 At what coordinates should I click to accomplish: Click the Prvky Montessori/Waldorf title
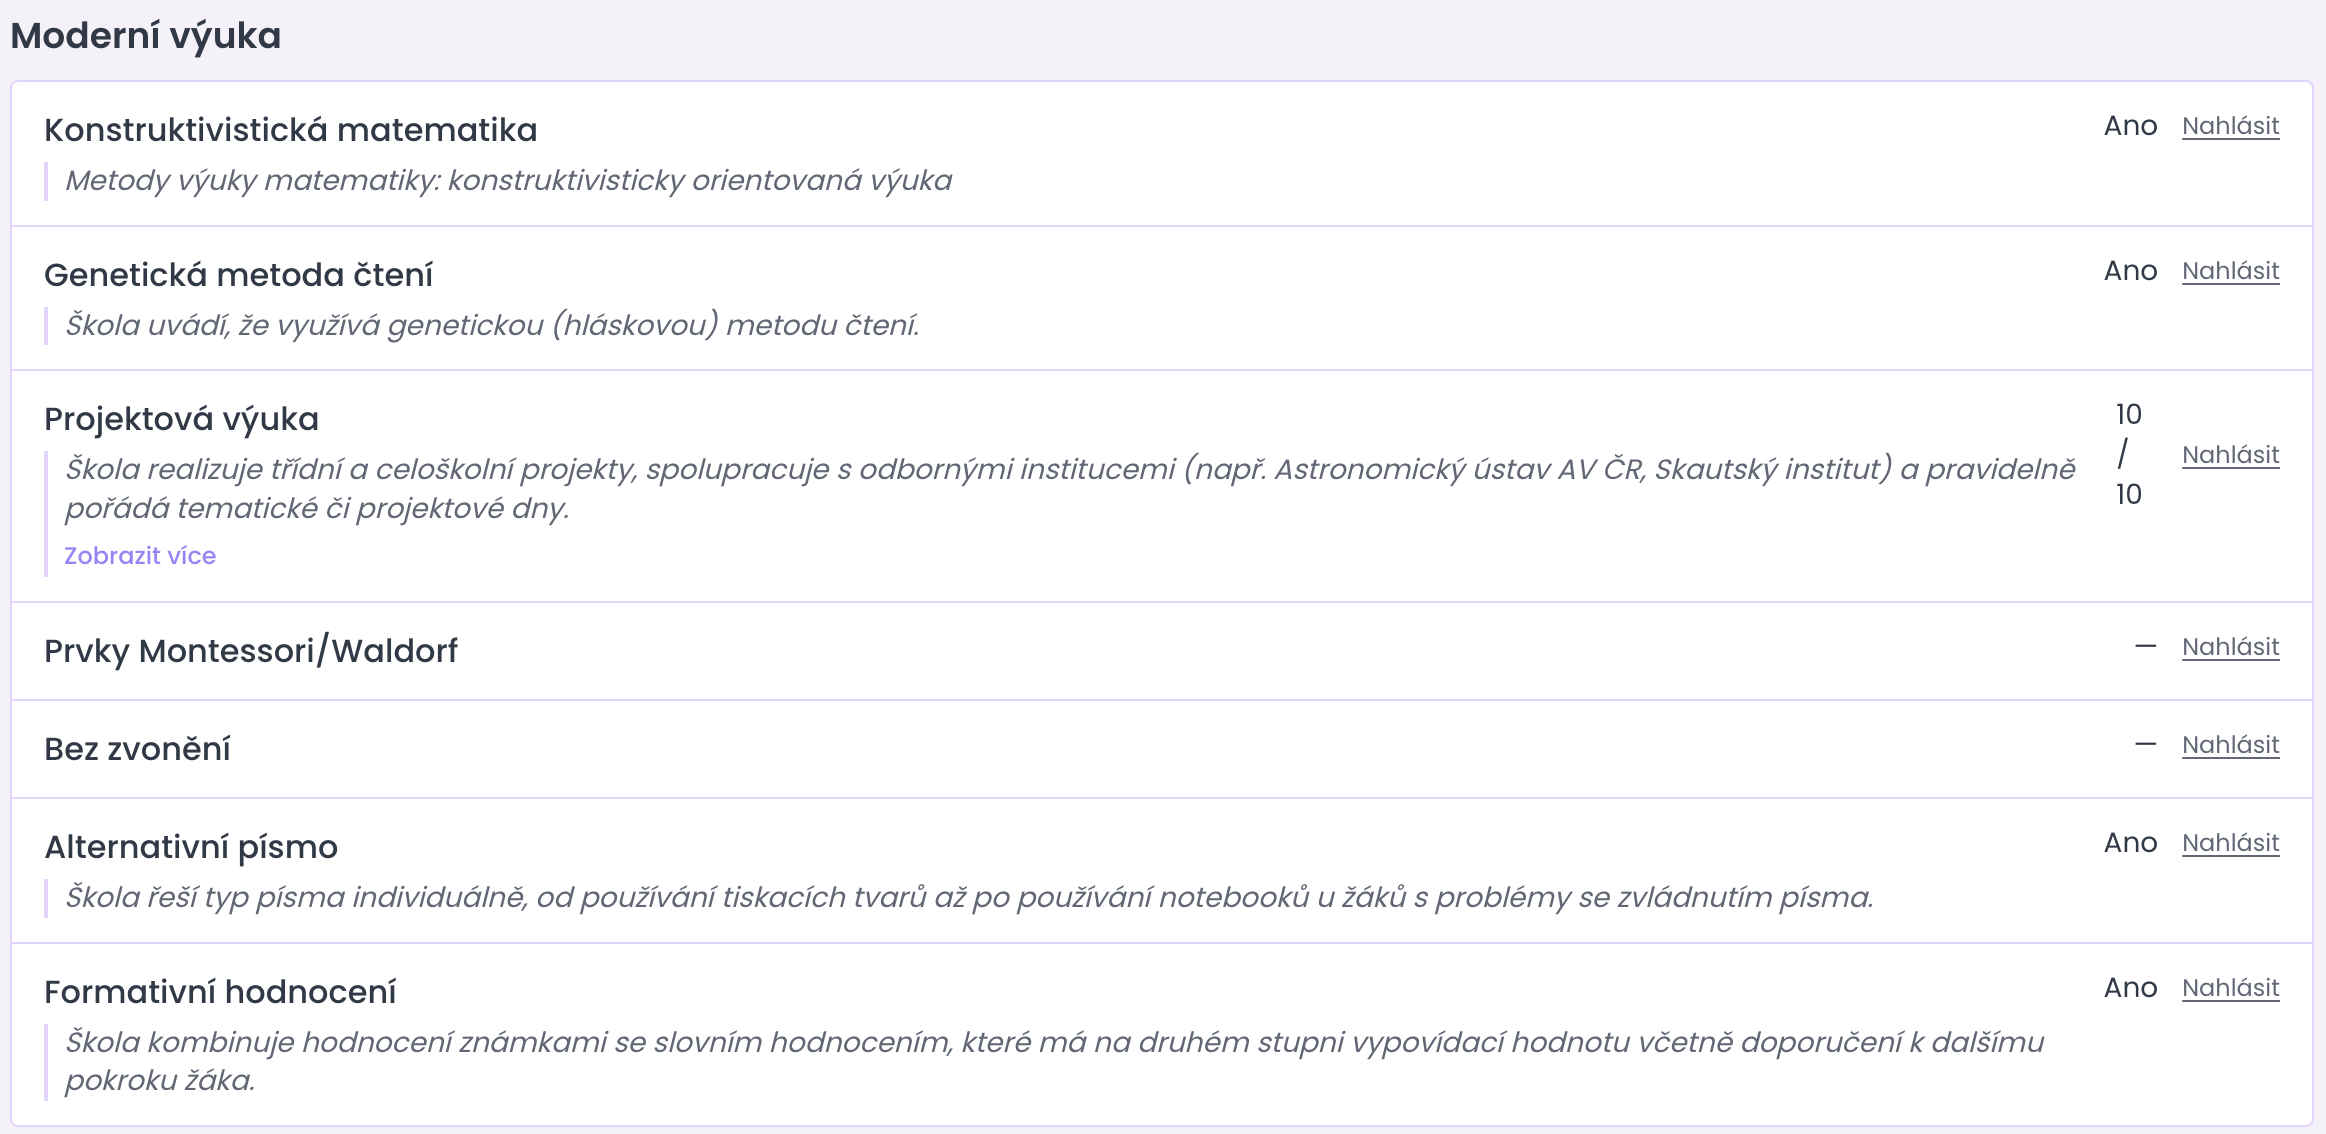[251, 651]
